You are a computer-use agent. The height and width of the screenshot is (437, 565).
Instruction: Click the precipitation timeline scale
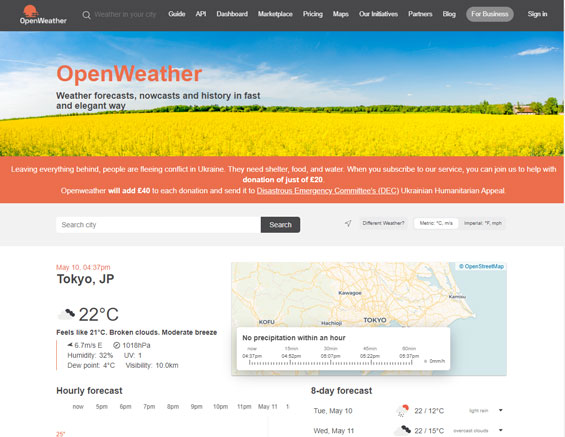click(x=330, y=363)
